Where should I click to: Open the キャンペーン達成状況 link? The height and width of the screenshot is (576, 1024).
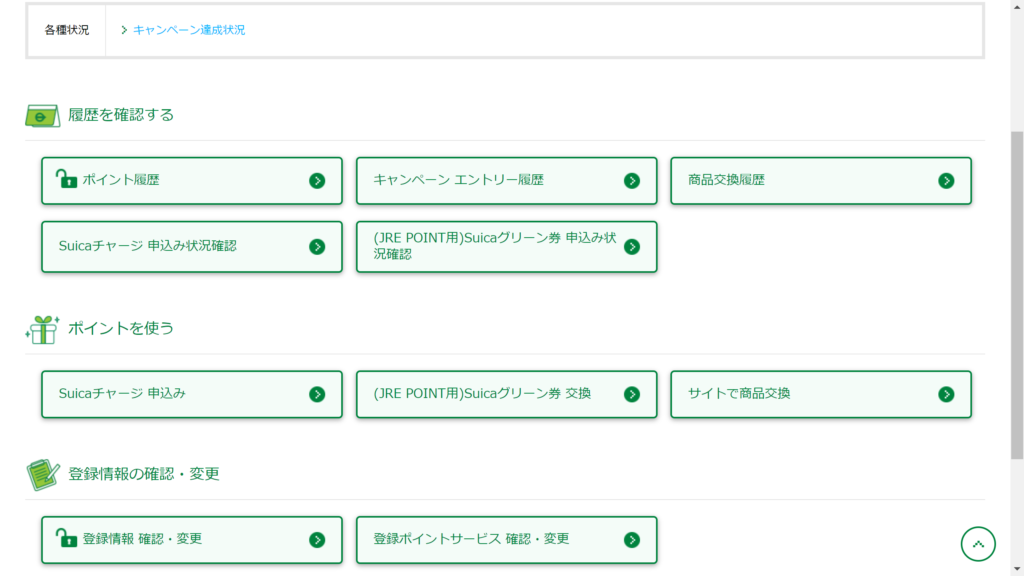(189, 30)
